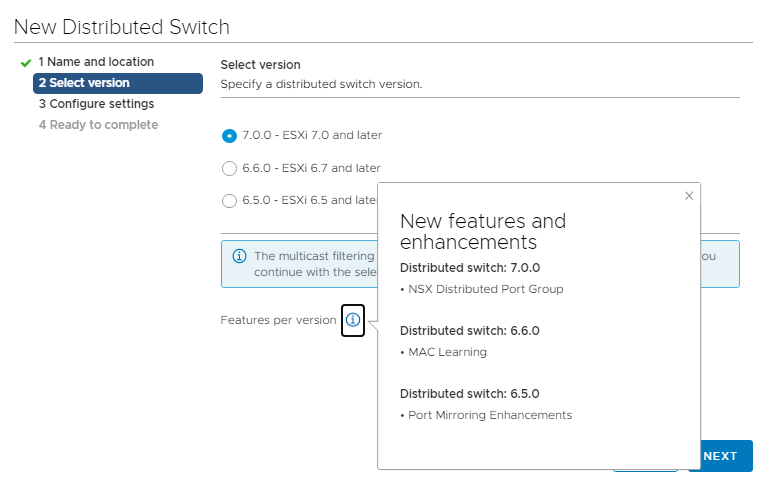Click Distributed switch: 6.5.0 heading in popup
The height and width of the screenshot is (482, 764).
(469, 393)
